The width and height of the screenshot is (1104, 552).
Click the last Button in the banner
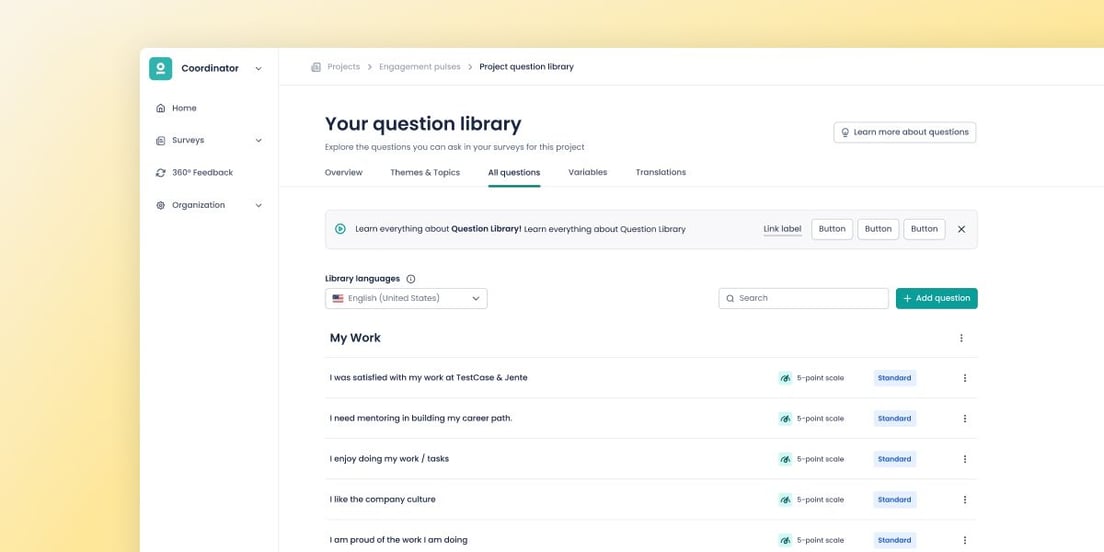point(924,229)
